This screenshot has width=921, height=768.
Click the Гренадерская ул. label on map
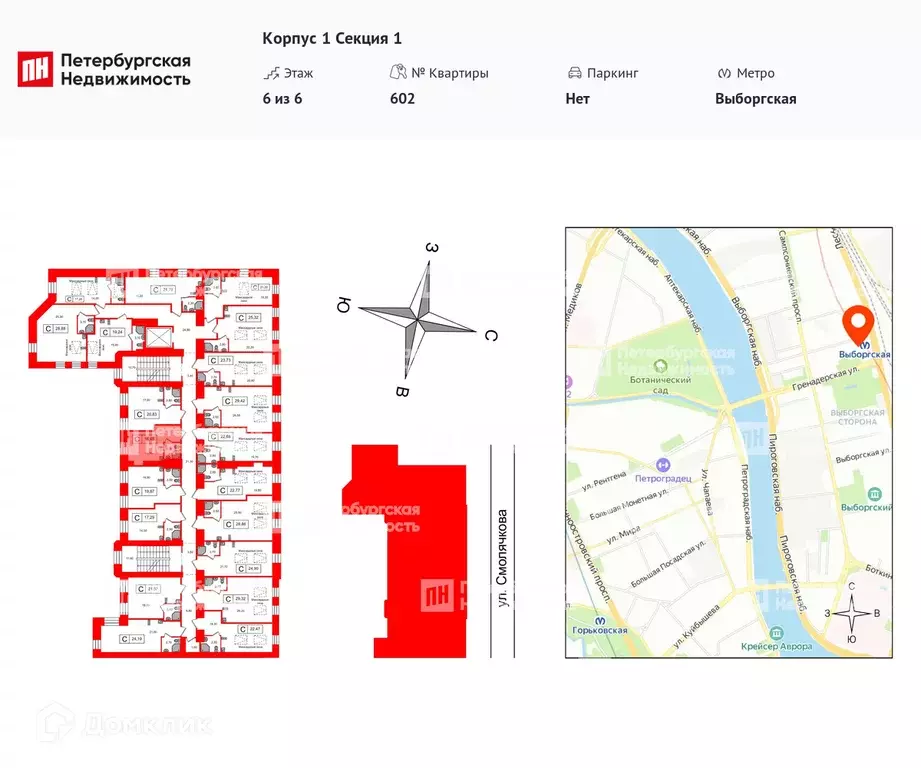point(825,379)
